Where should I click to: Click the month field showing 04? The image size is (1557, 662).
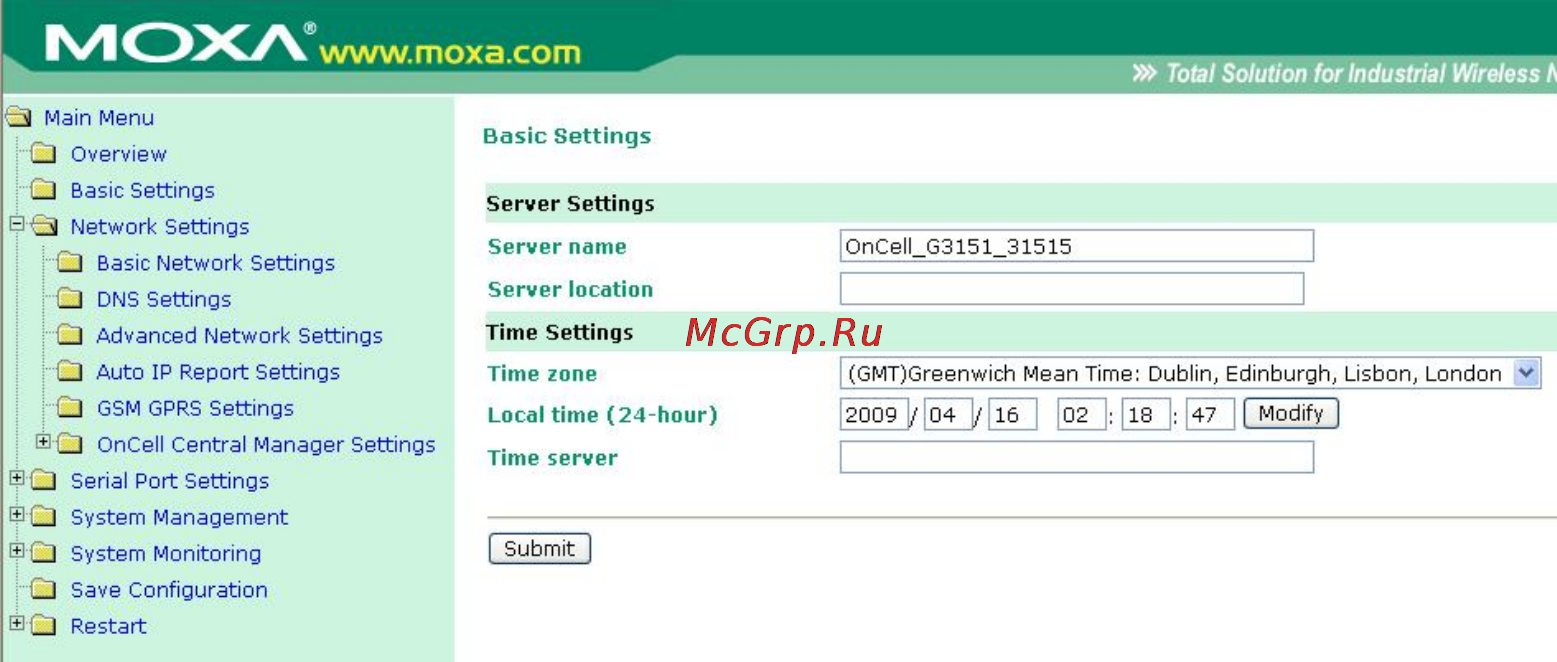coord(948,415)
